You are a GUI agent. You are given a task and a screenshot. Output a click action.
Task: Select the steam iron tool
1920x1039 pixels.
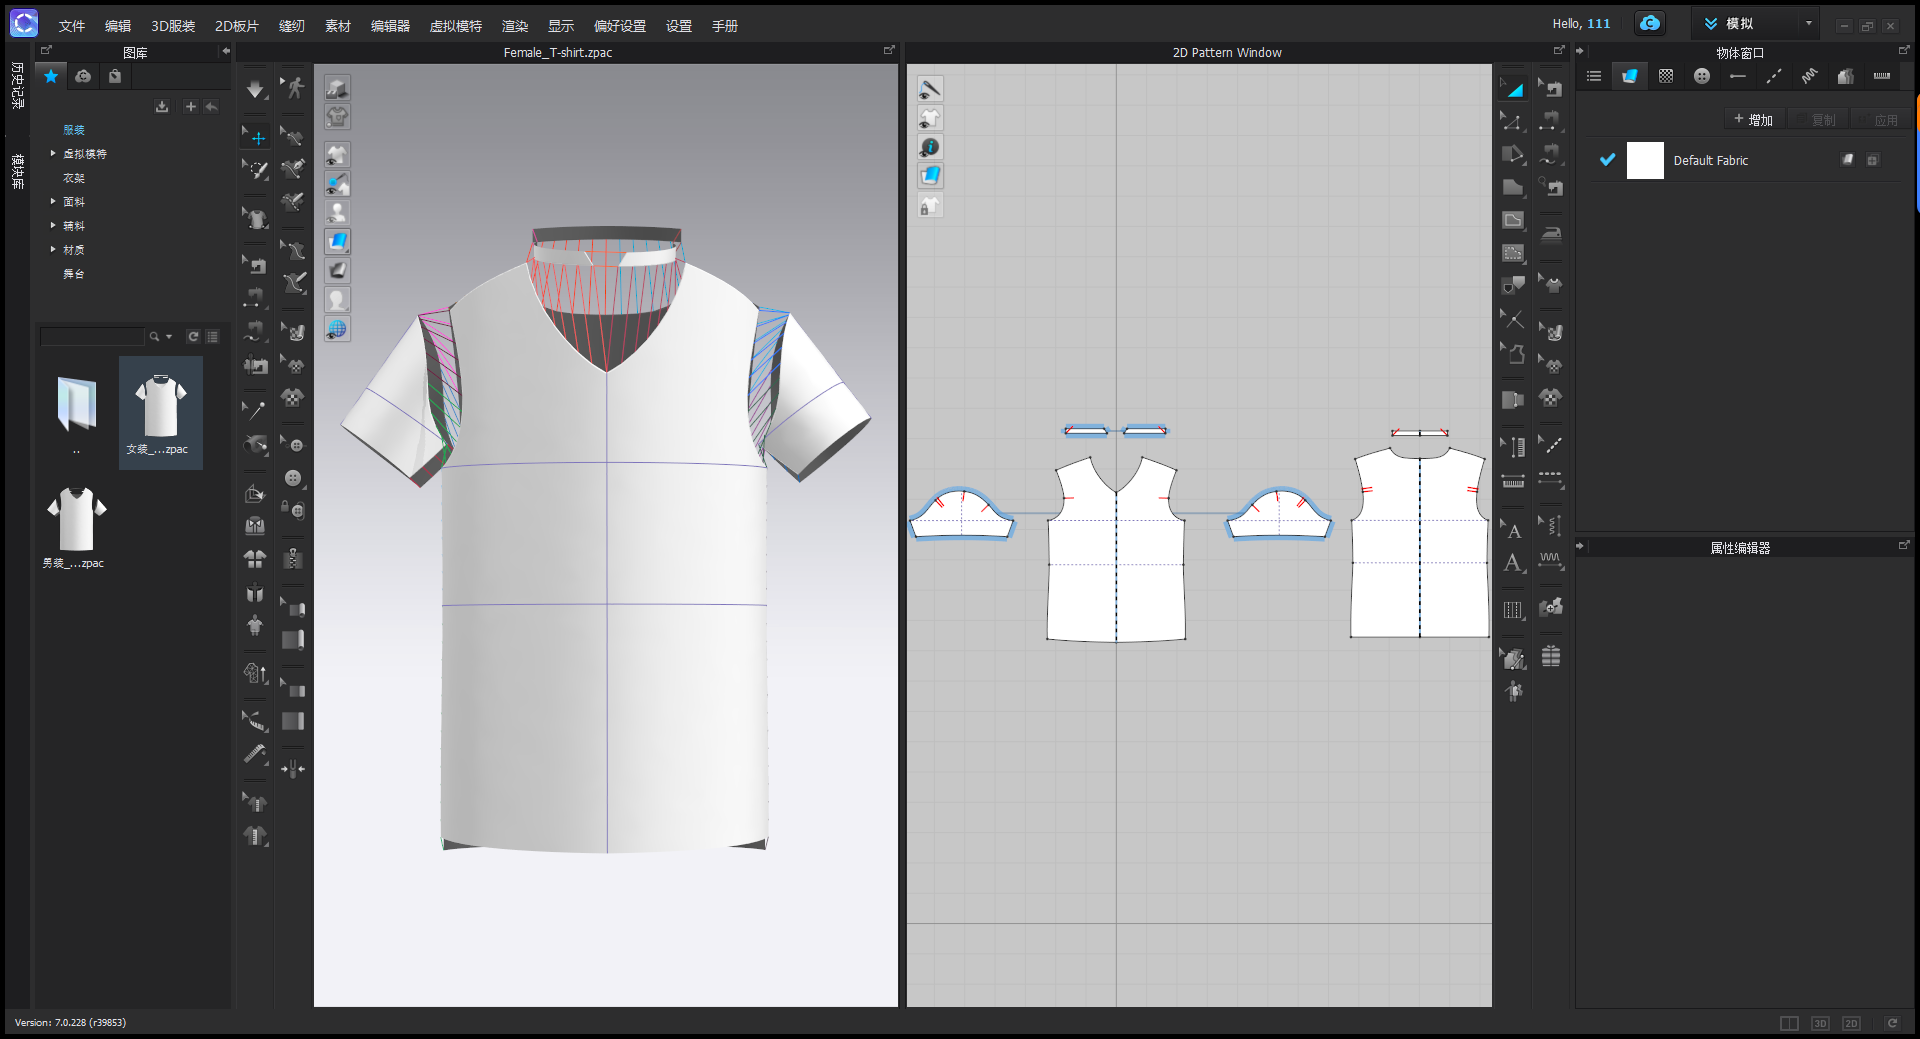pos(1551,234)
